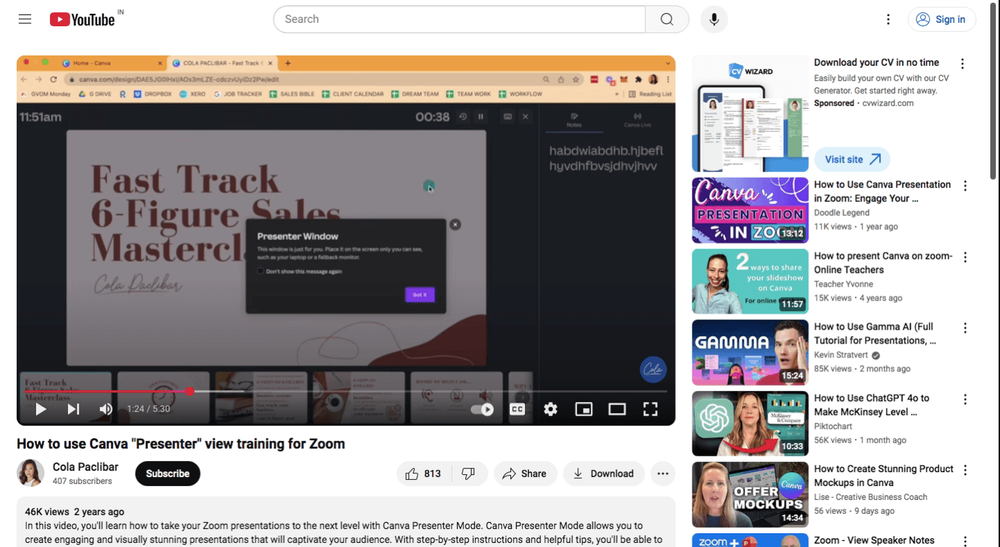Open Gamma AI tutorial thumbnail

point(750,353)
